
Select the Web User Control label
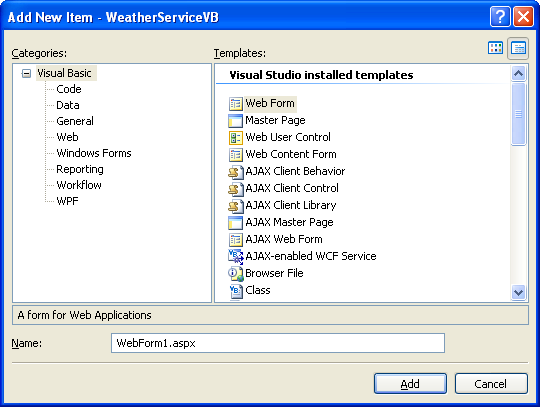point(288,137)
